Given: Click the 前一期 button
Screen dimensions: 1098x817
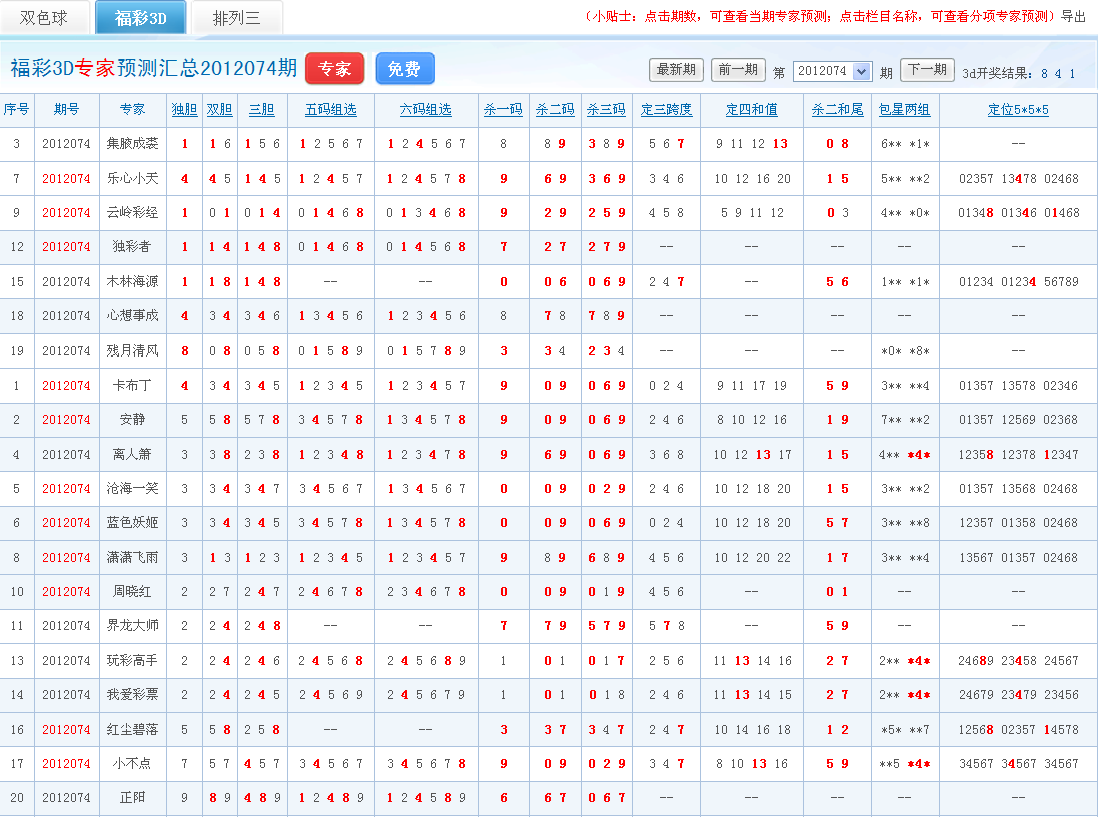Looking at the screenshot, I should pos(738,70).
